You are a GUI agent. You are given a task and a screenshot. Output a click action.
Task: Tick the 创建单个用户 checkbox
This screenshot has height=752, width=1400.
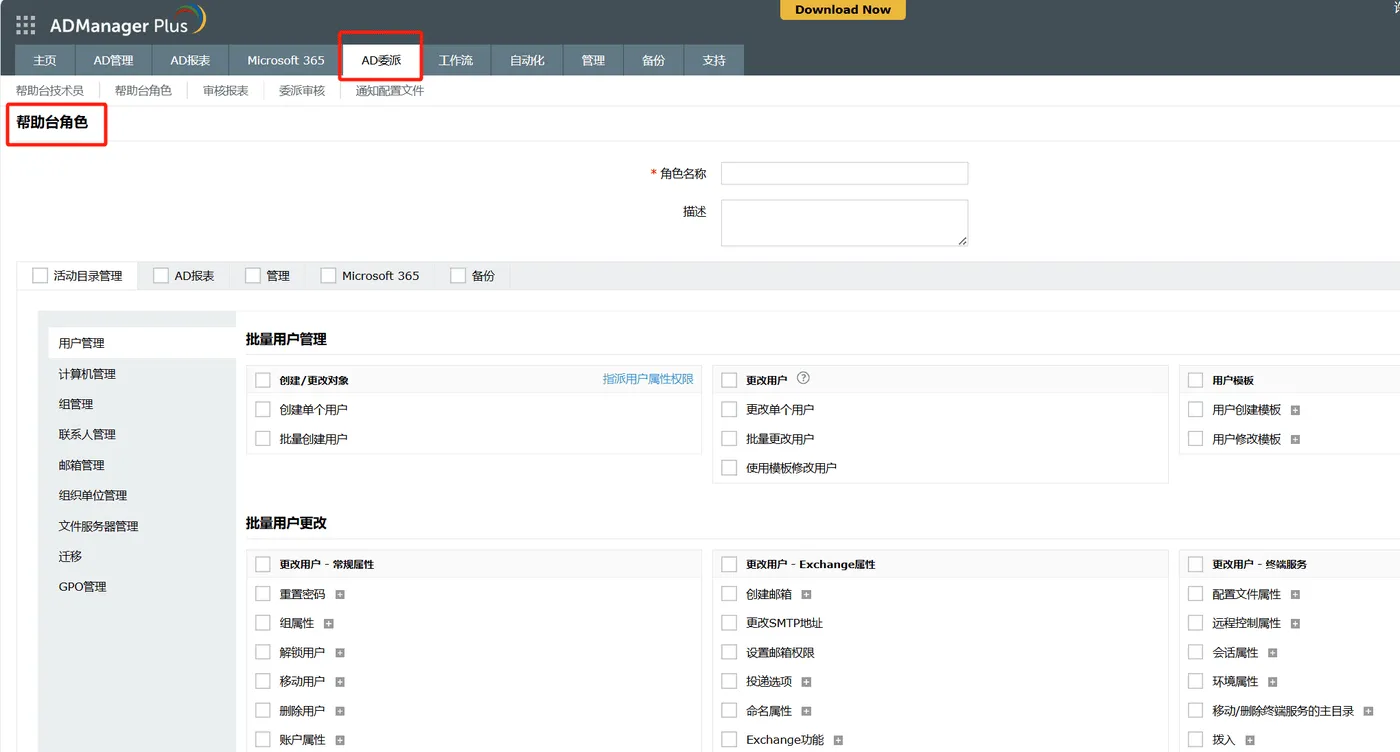pos(263,409)
